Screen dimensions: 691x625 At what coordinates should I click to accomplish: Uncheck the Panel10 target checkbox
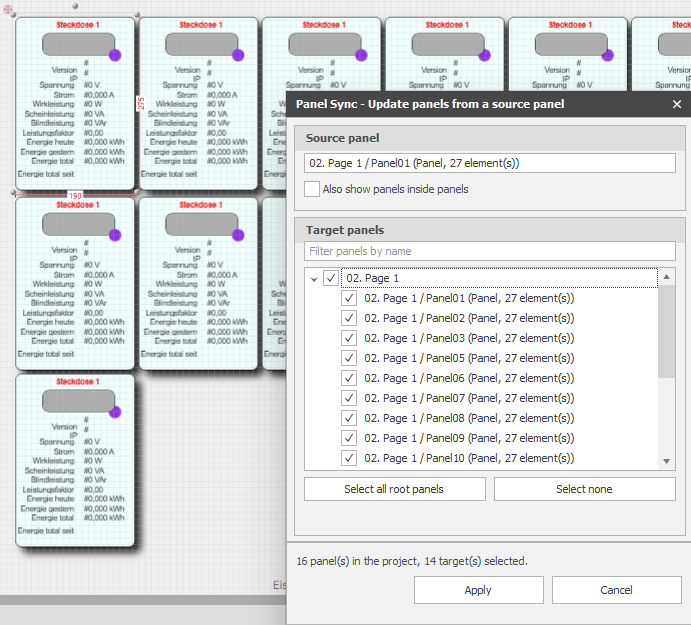point(349,458)
